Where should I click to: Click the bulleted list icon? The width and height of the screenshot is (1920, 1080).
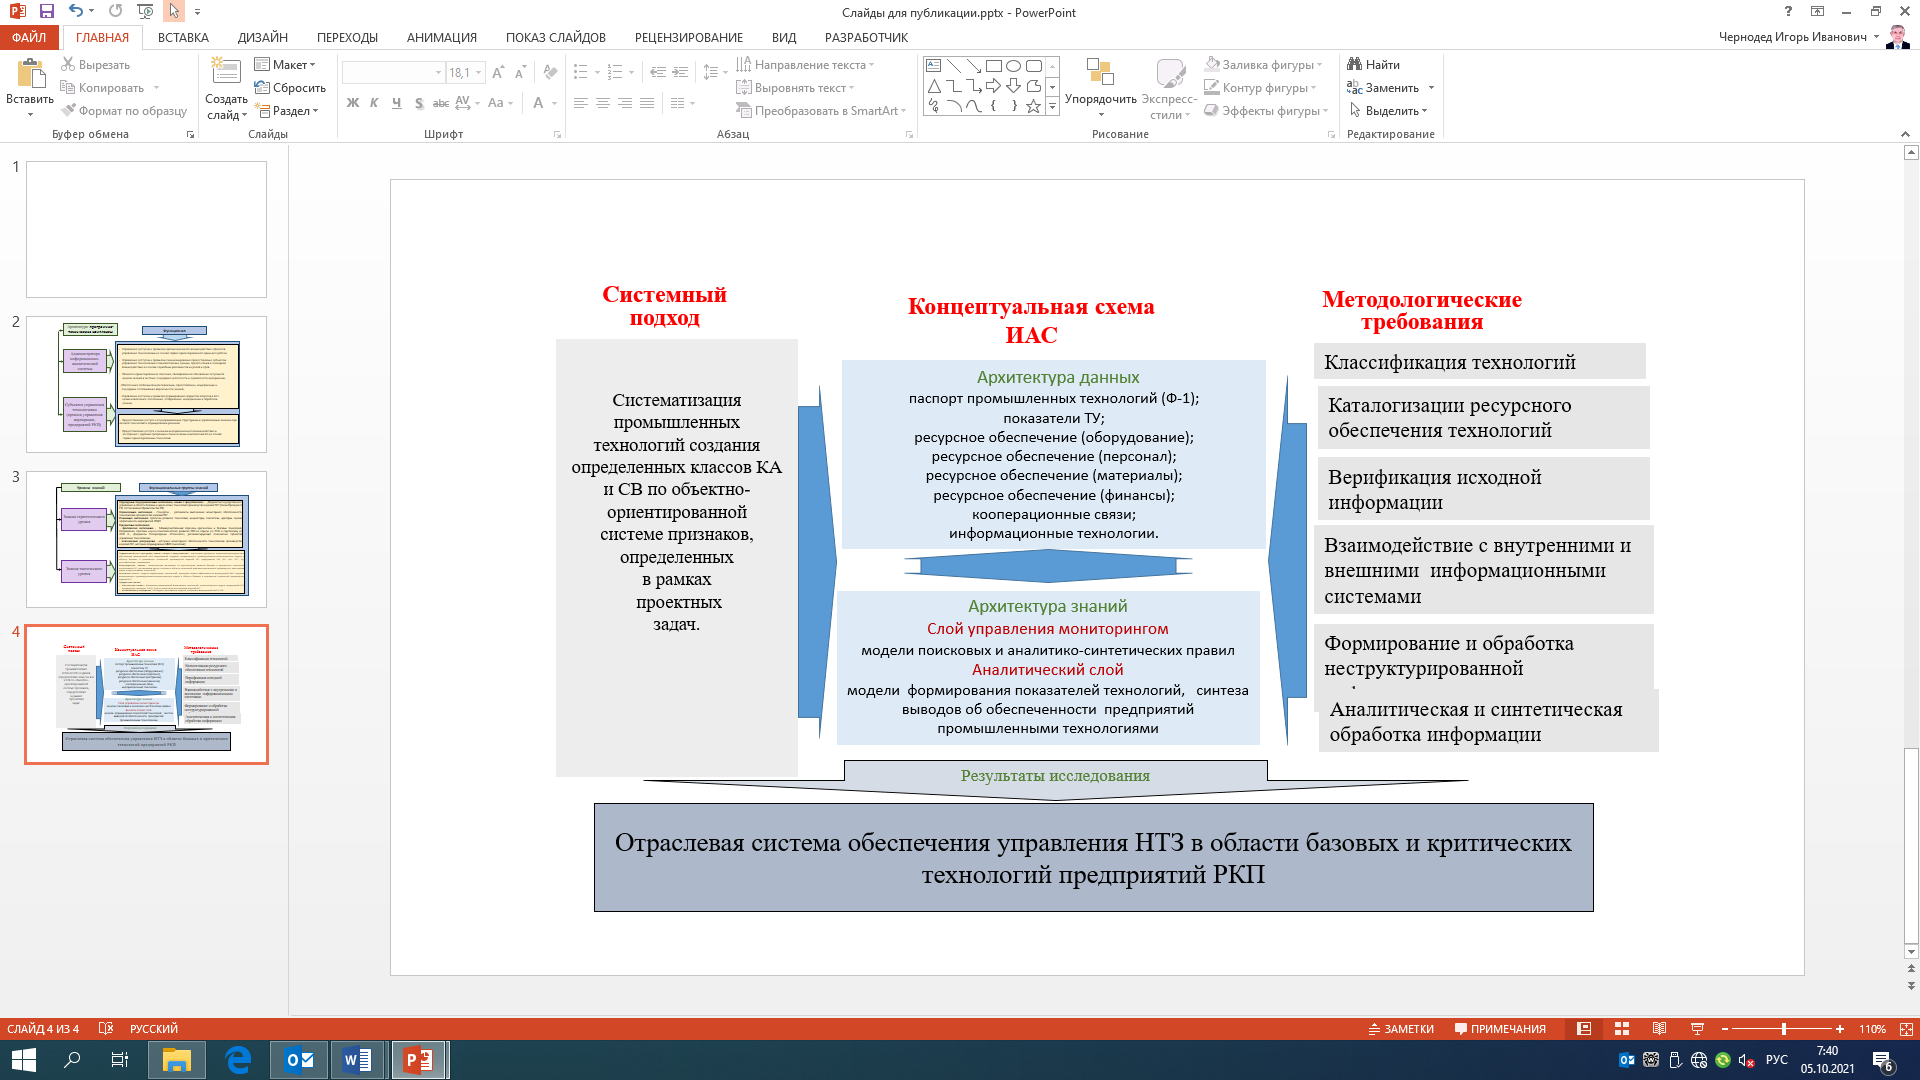click(581, 73)
